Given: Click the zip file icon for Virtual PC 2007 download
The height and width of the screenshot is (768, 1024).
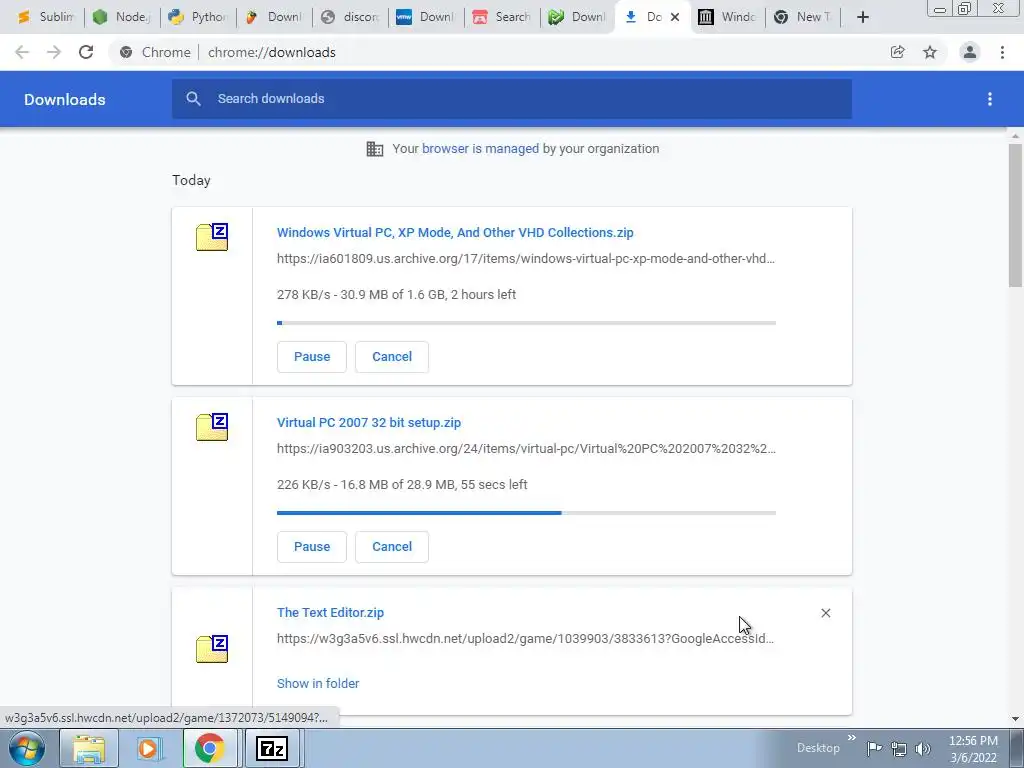Looking at the screenshot, I should point(212,427).
